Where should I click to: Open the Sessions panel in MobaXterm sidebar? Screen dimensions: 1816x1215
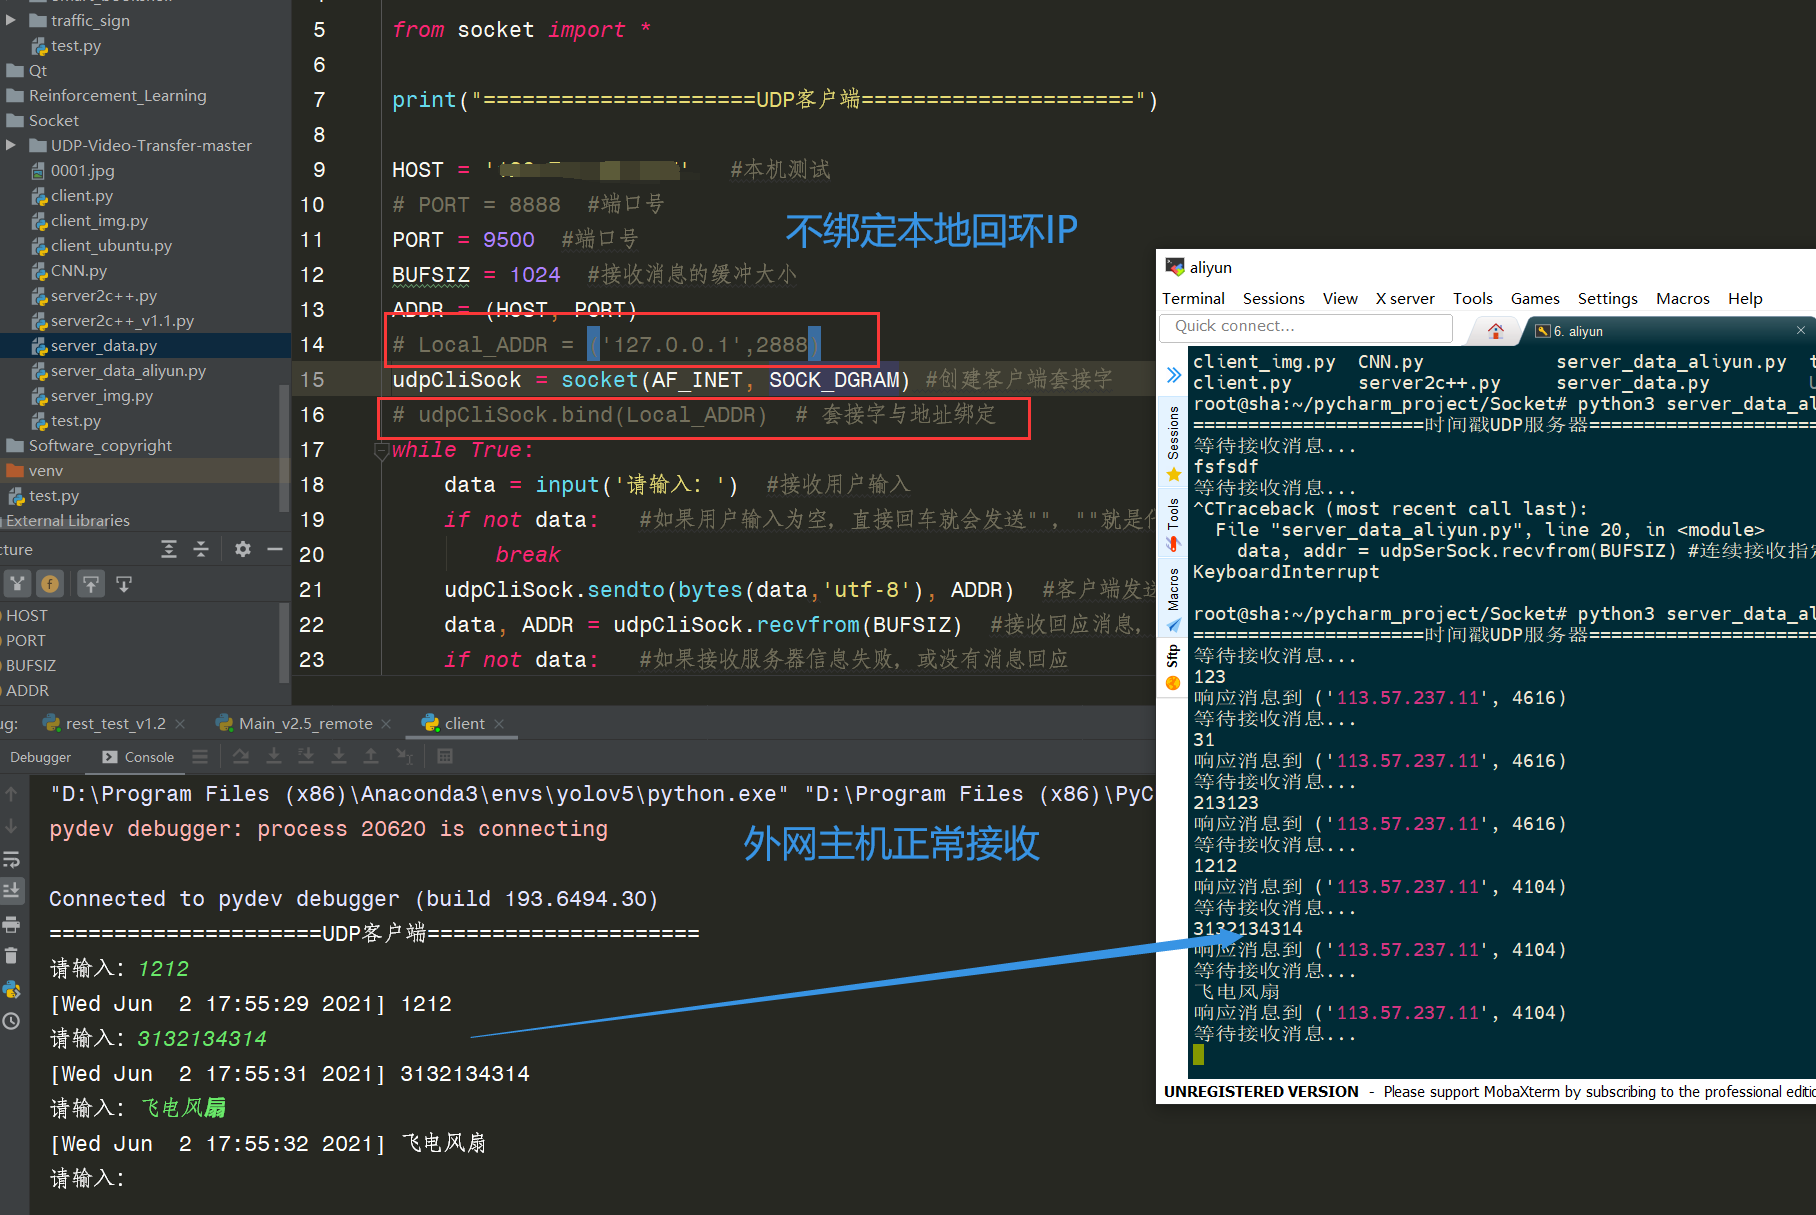click(x=1172, y=430)
